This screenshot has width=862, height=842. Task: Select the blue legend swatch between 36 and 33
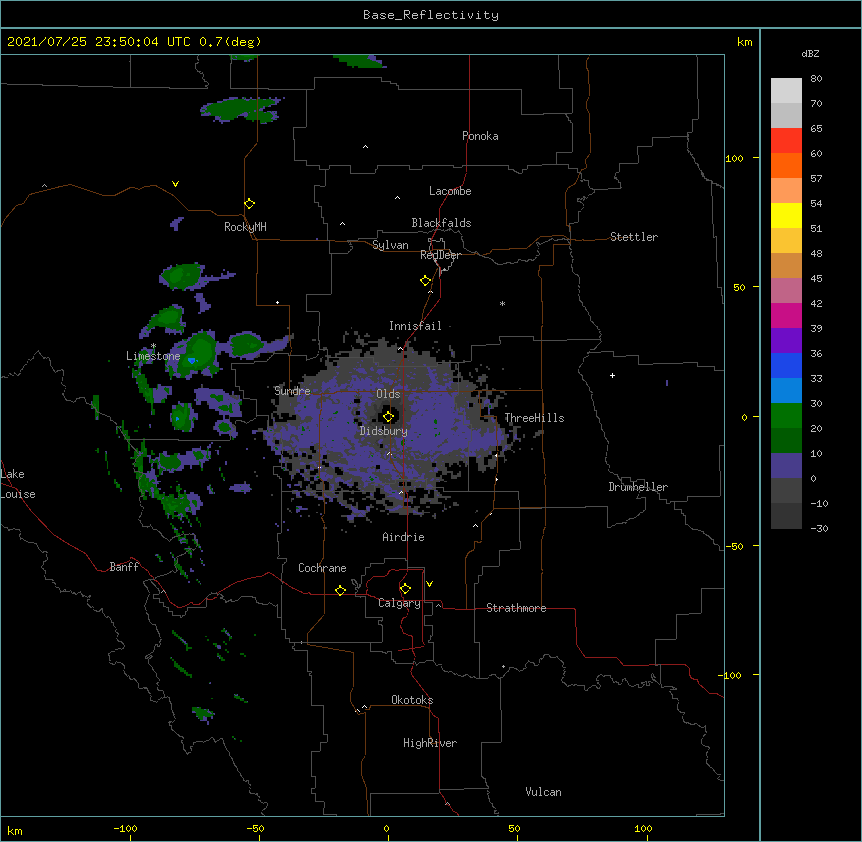point(786,365)
